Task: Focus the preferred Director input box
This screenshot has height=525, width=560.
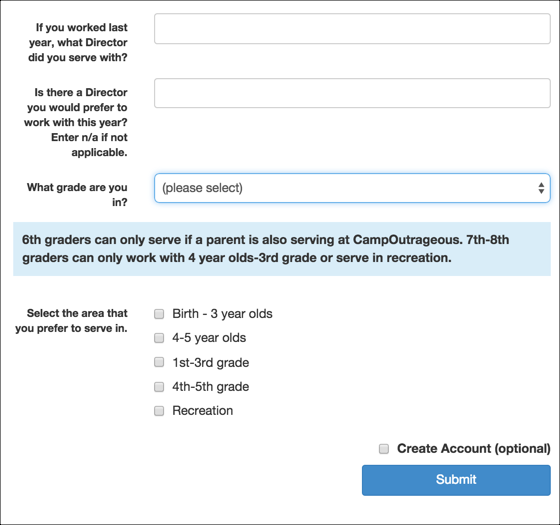Action: coord(352,93)
